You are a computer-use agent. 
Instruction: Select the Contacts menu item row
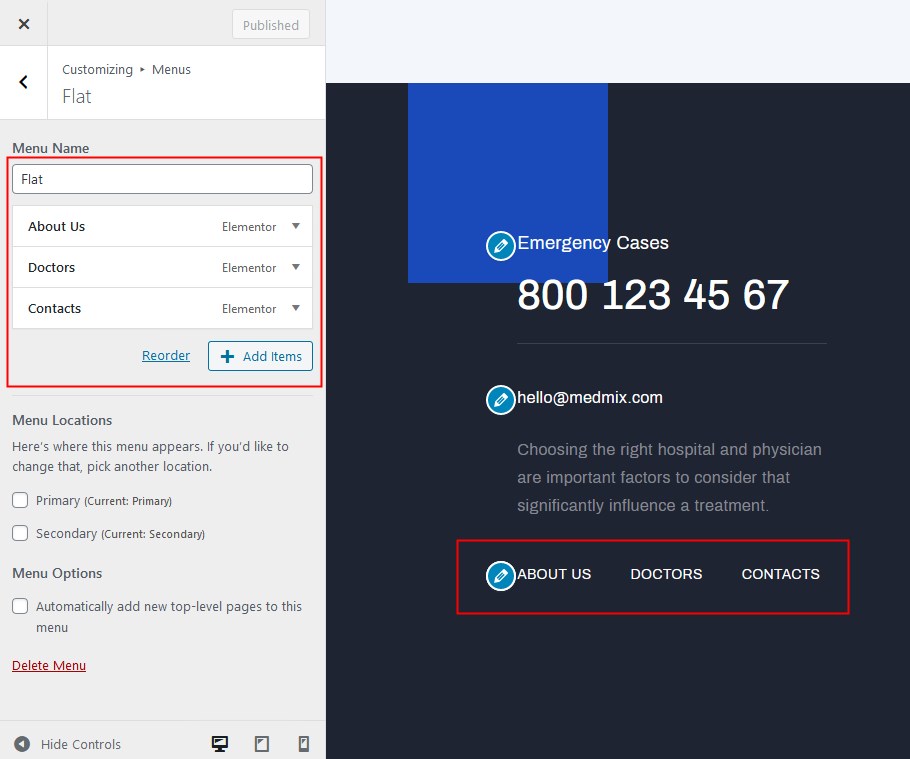pyautogui.click(x=162, y=309)
